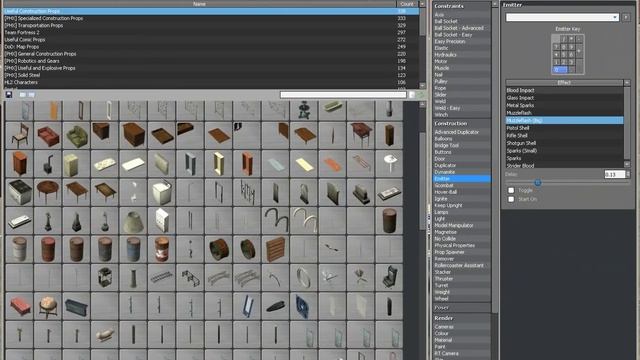The width and height of the screenshot is (640, 360).
Task: Select numpad key 5 for Emitter Key
Action: coord(564,54)
